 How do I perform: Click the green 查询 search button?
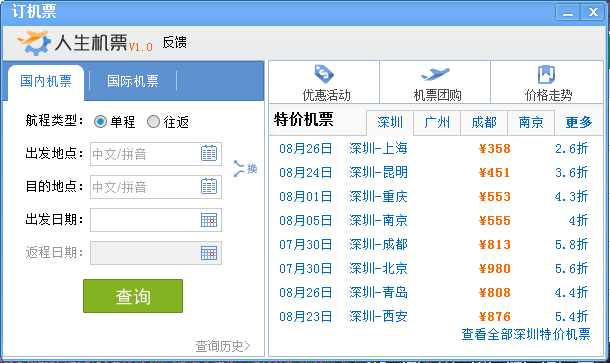[x=133, y=296]
